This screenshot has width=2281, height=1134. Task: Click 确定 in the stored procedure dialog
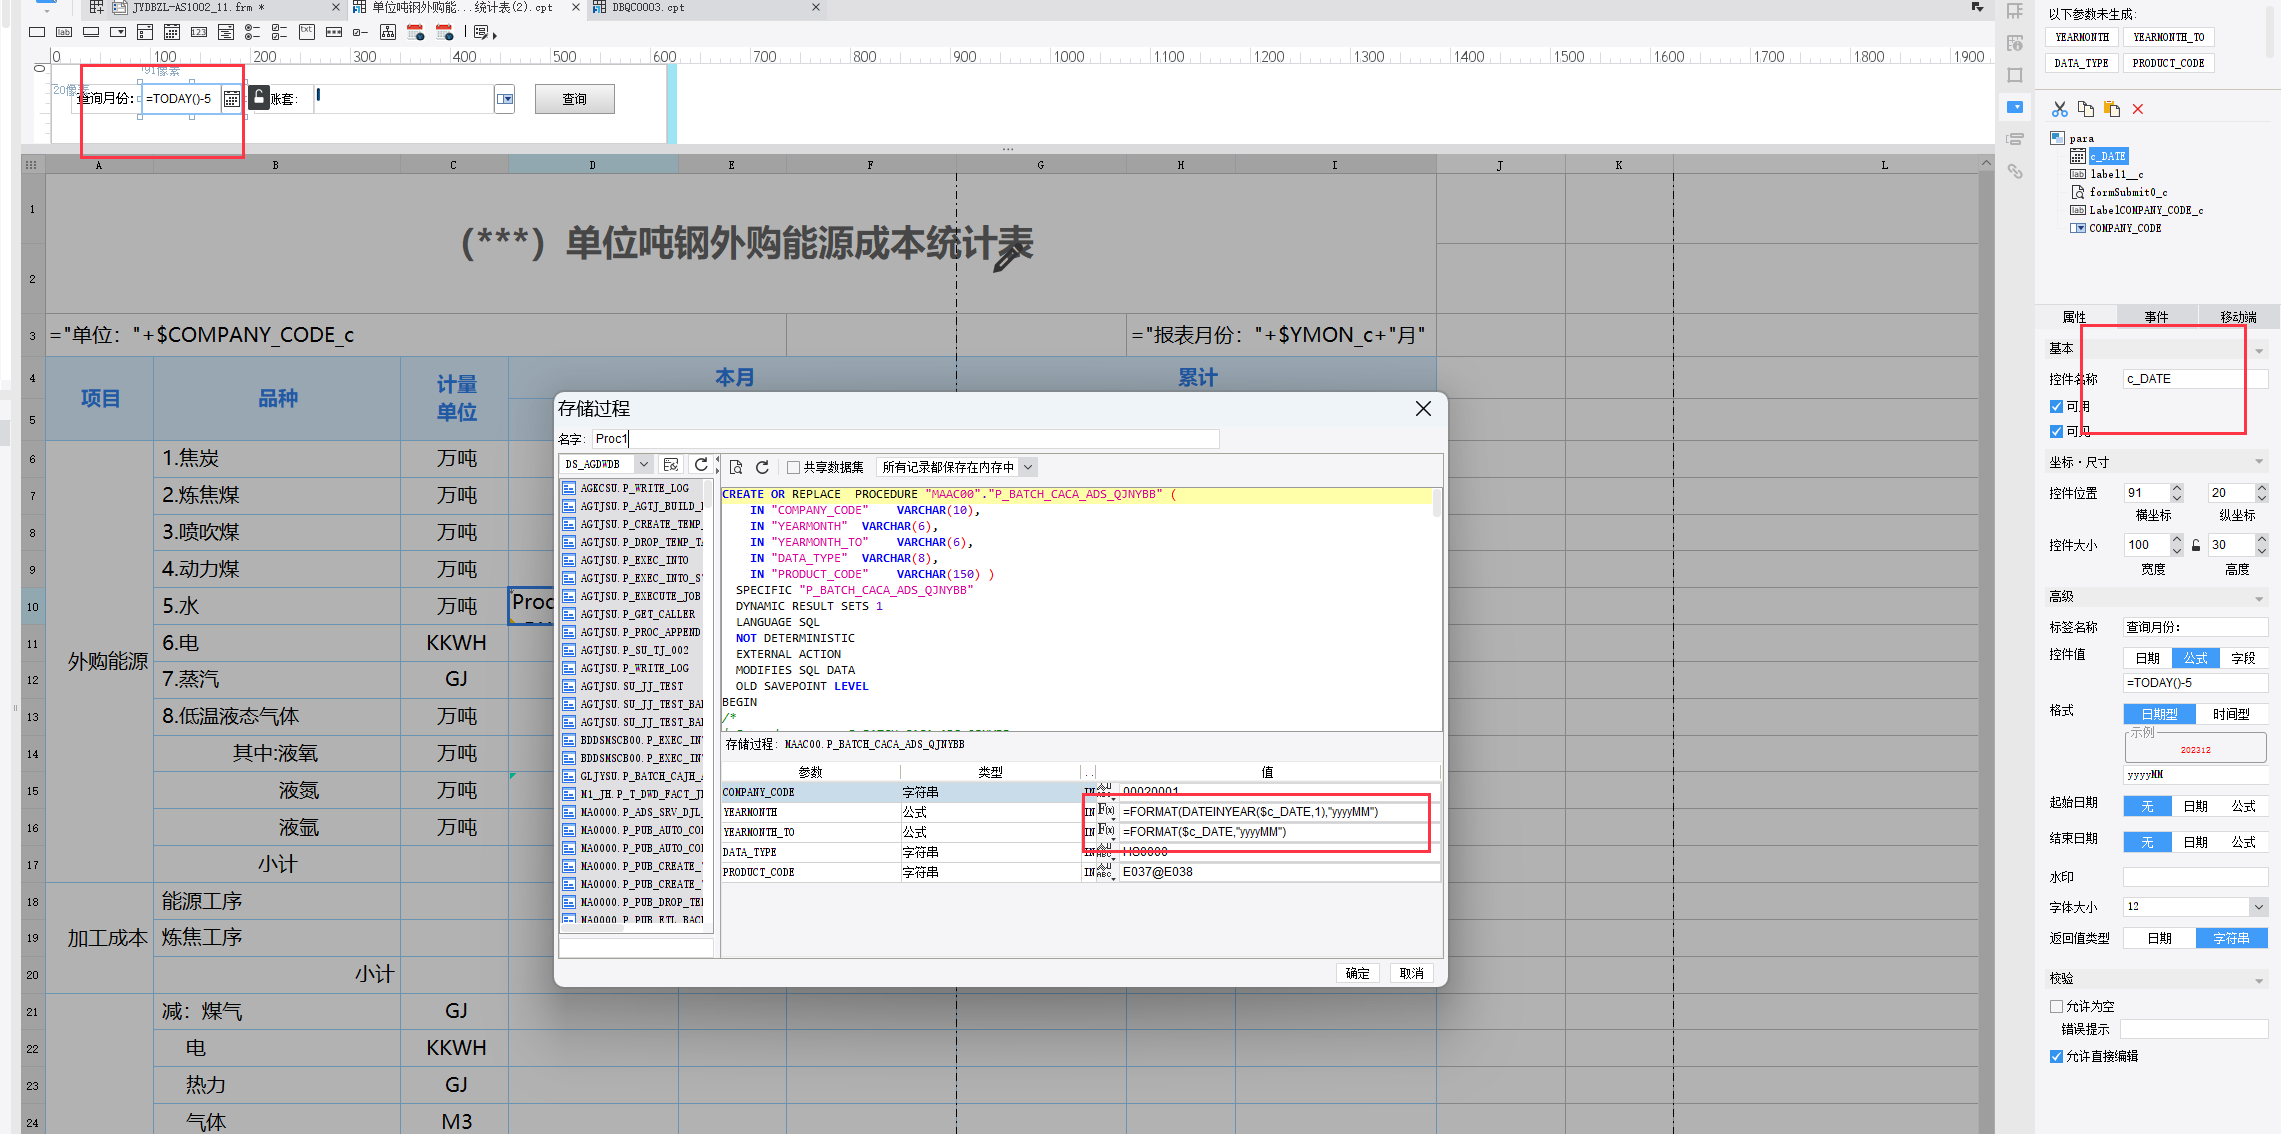[x=1357, y=973]
